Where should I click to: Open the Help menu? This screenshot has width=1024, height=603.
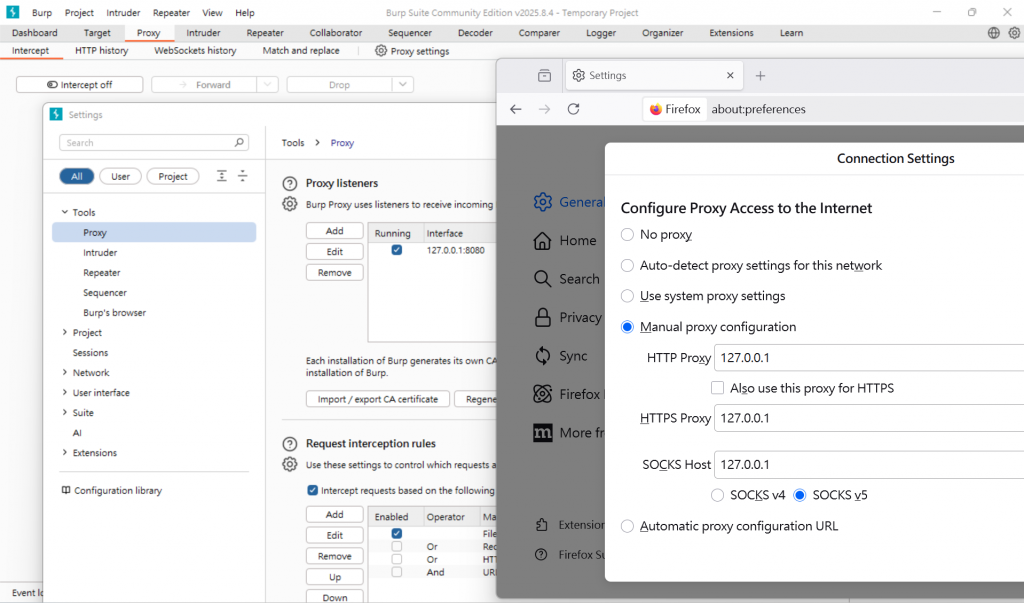[245, 12]
